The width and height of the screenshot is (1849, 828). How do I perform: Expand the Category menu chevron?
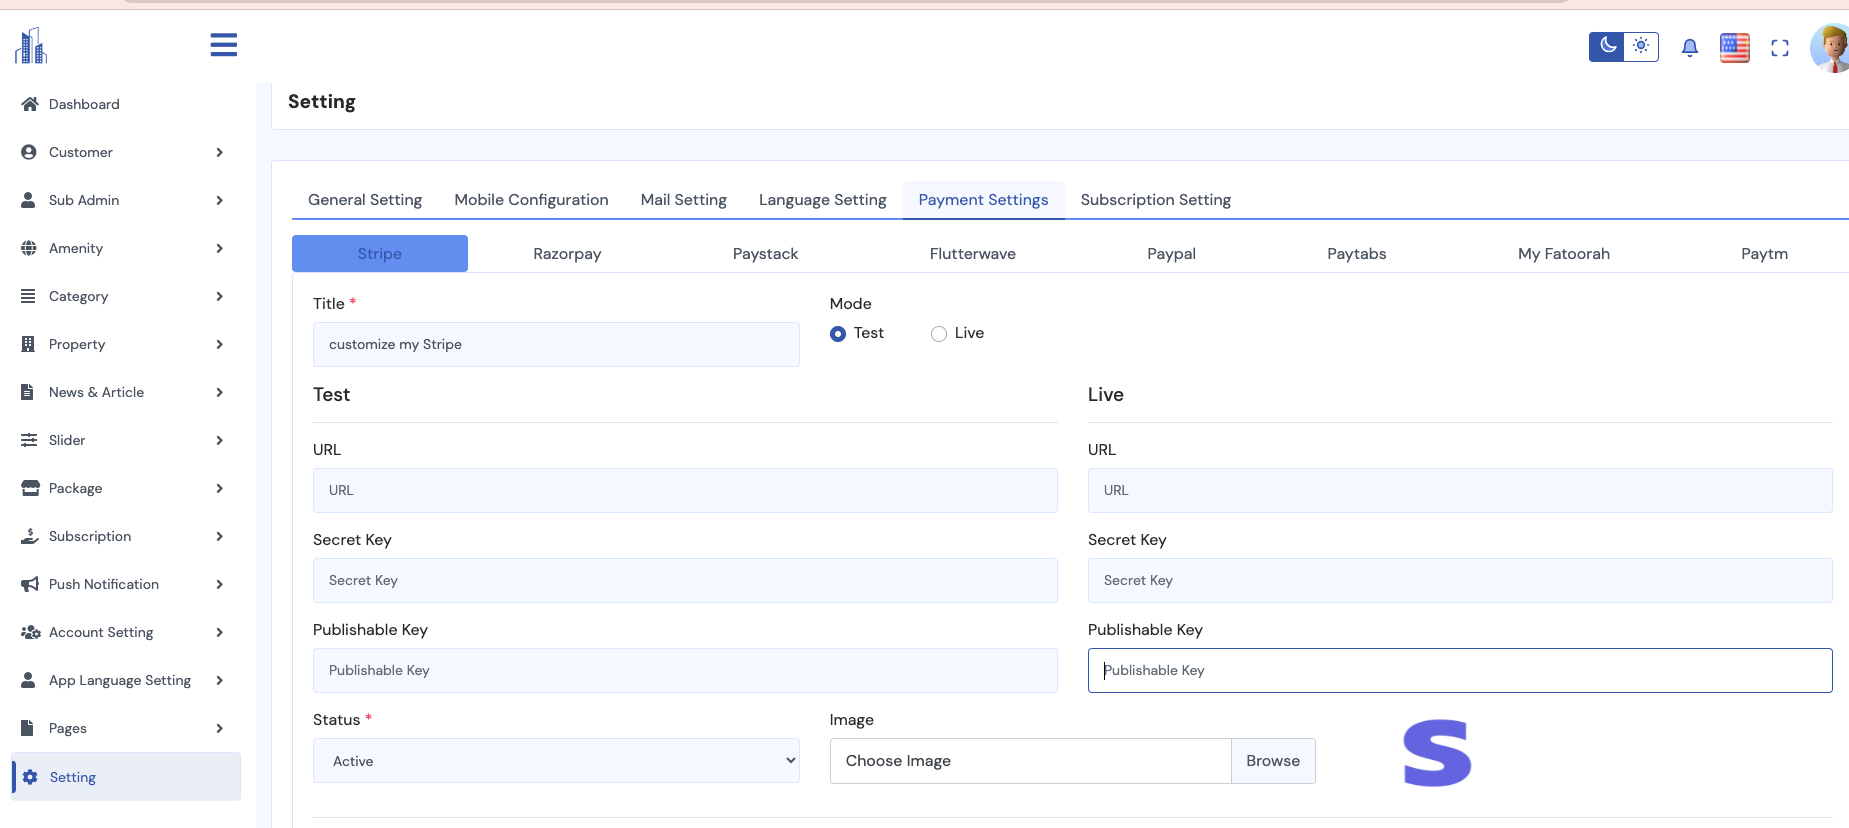[x=220, y=296]
